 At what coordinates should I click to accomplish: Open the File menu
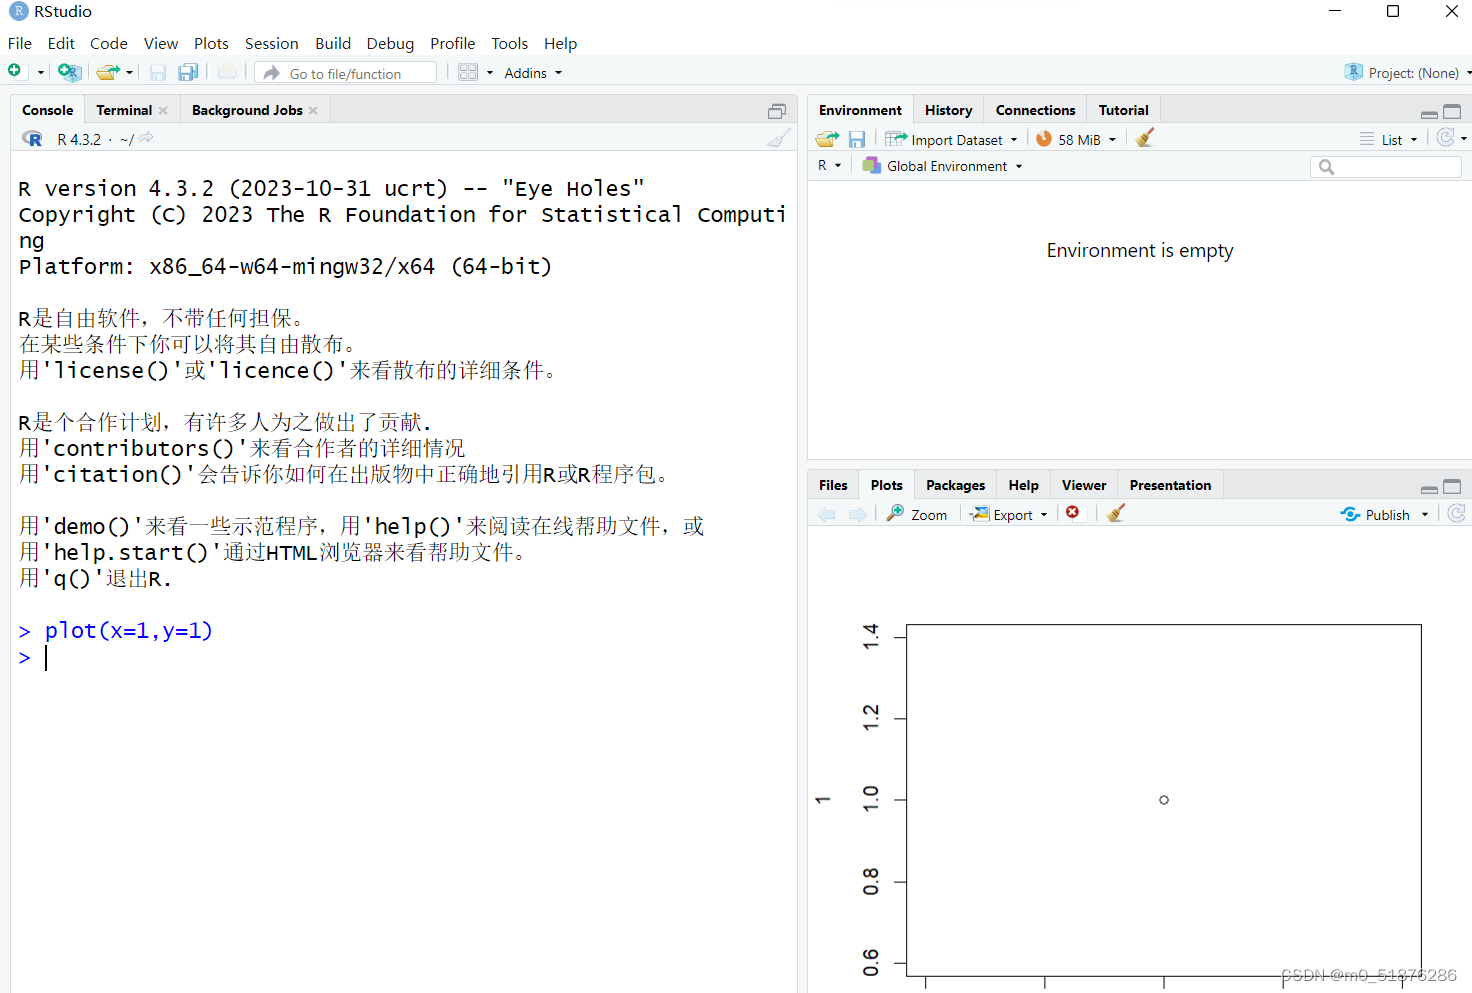click(20, 43)
